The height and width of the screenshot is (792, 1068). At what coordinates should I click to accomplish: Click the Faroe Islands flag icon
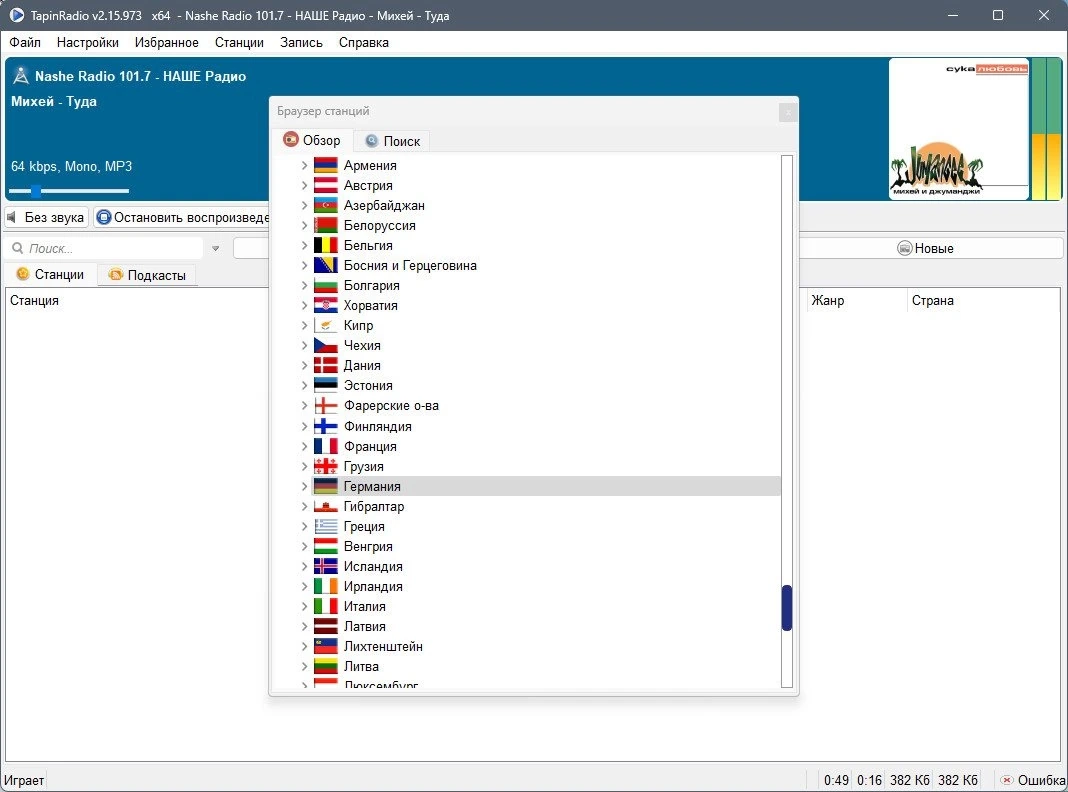[326, 406]
